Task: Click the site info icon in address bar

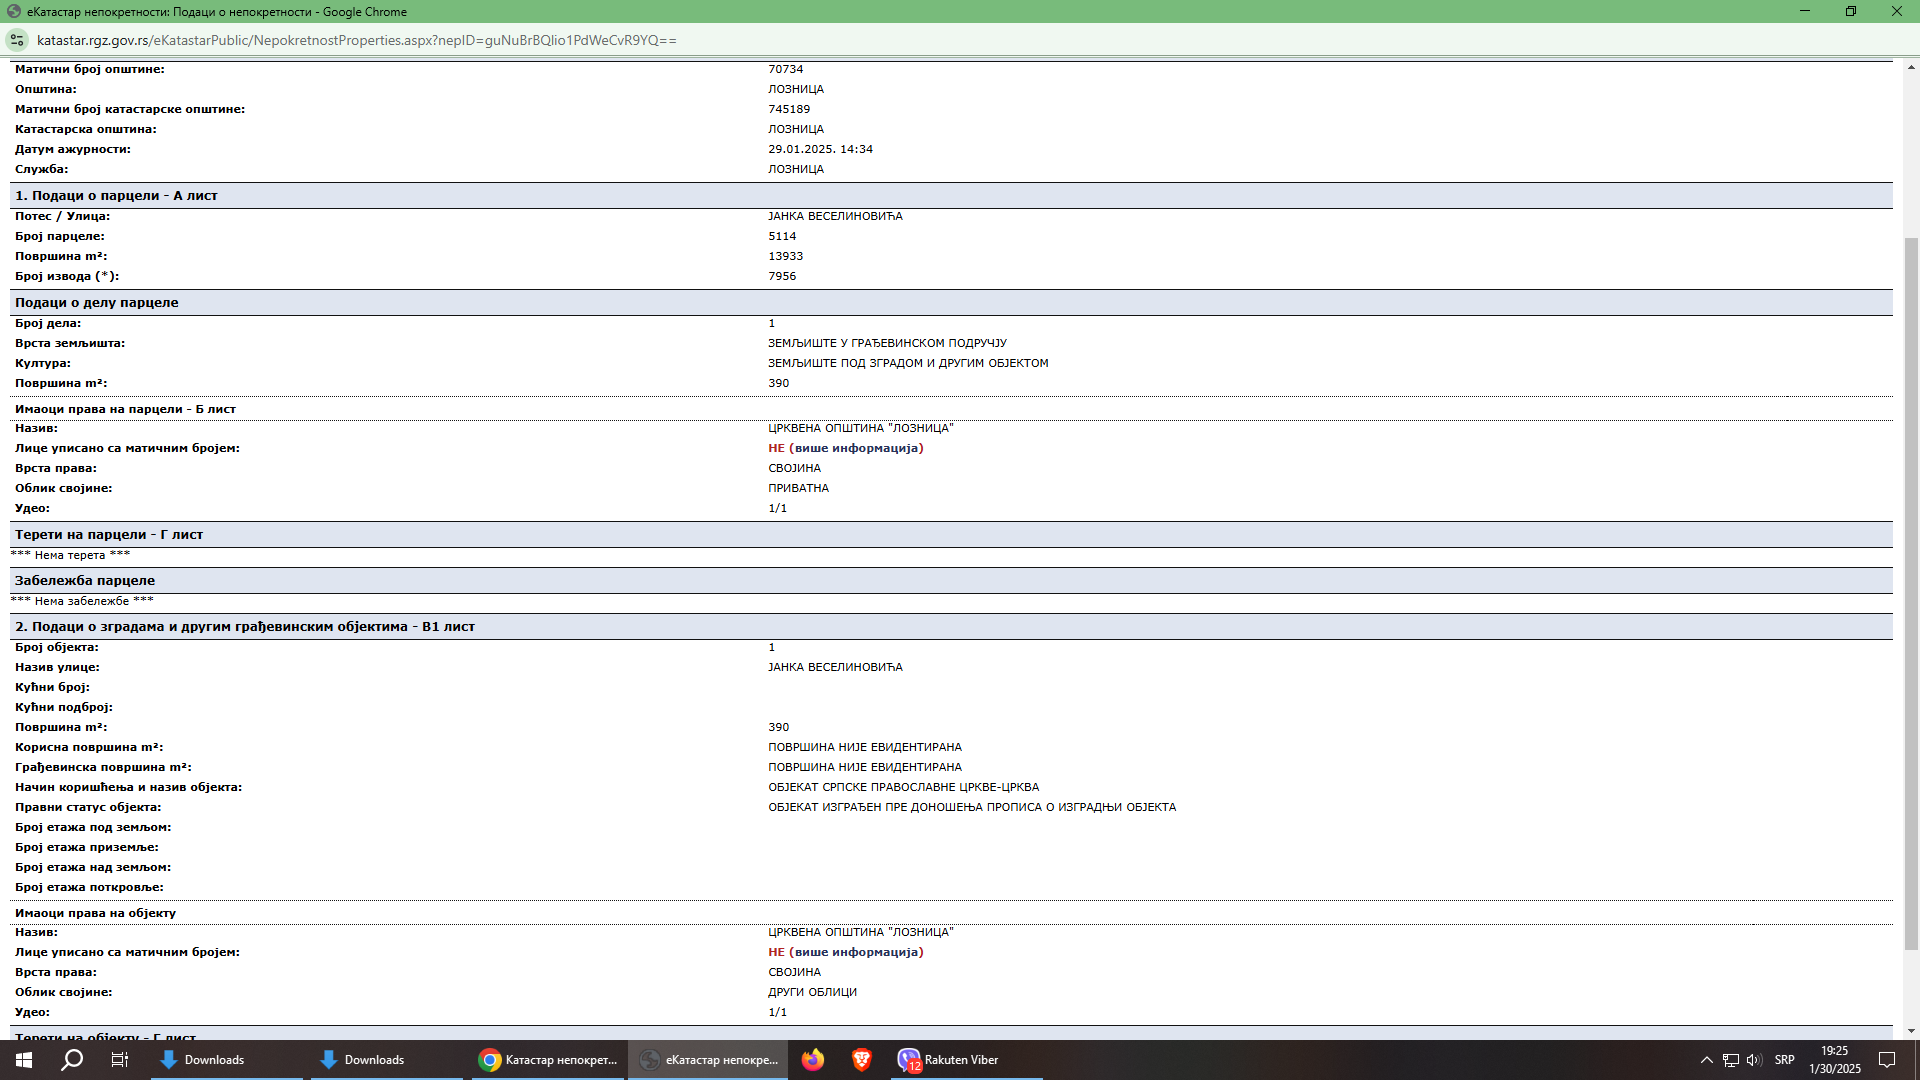Action: [x=17, y=40]
